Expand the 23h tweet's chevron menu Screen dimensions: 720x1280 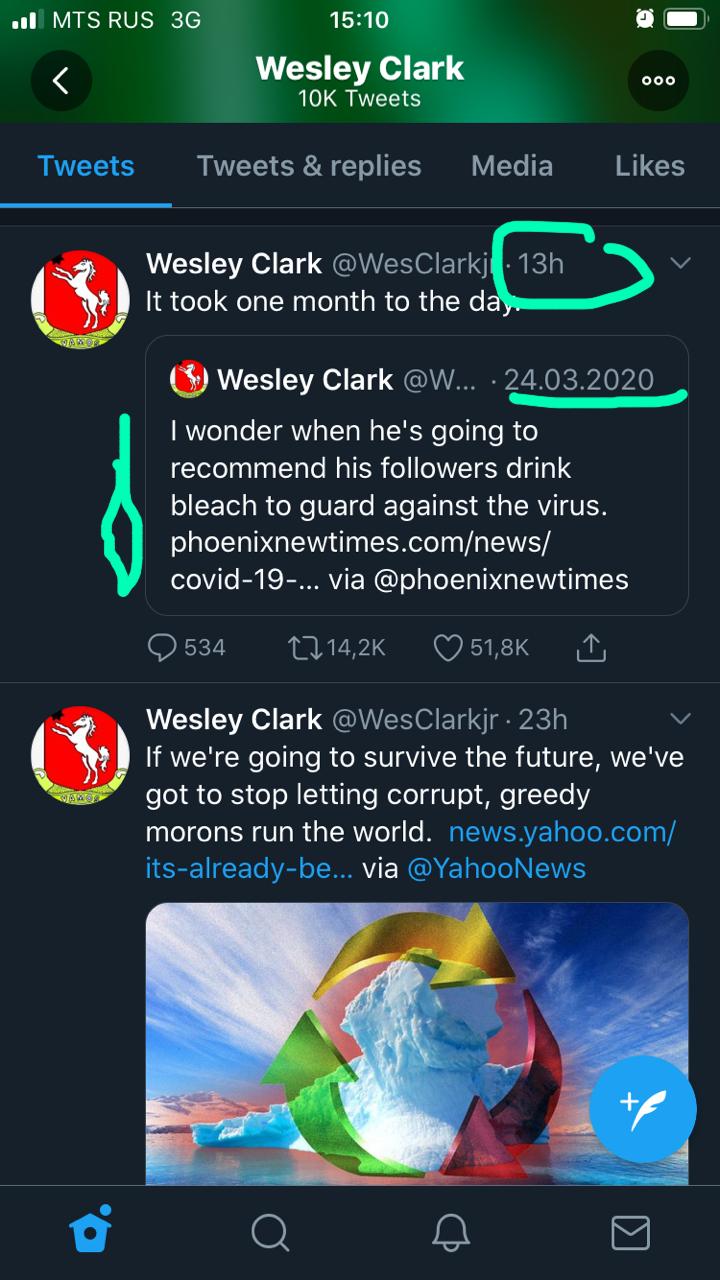[x=680, y=719]
